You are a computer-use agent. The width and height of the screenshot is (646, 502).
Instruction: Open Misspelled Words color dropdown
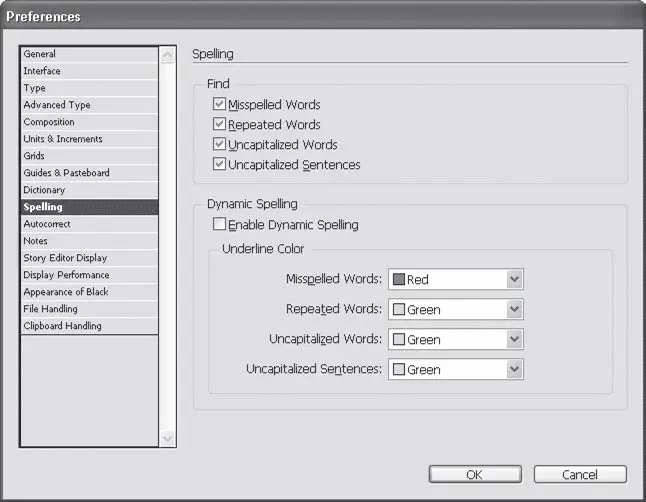[x=514, y=279]
